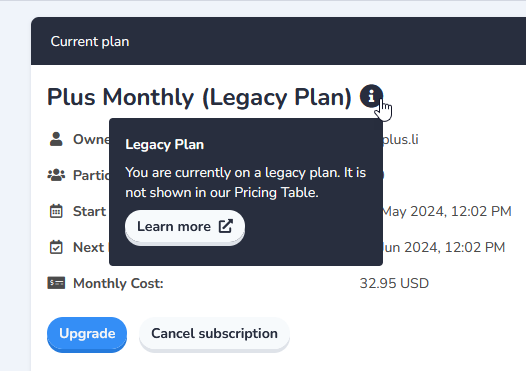Click the owner email ending in plus.li
The image size is (526, 371).
pyautogui.click(x=401, y=140)
